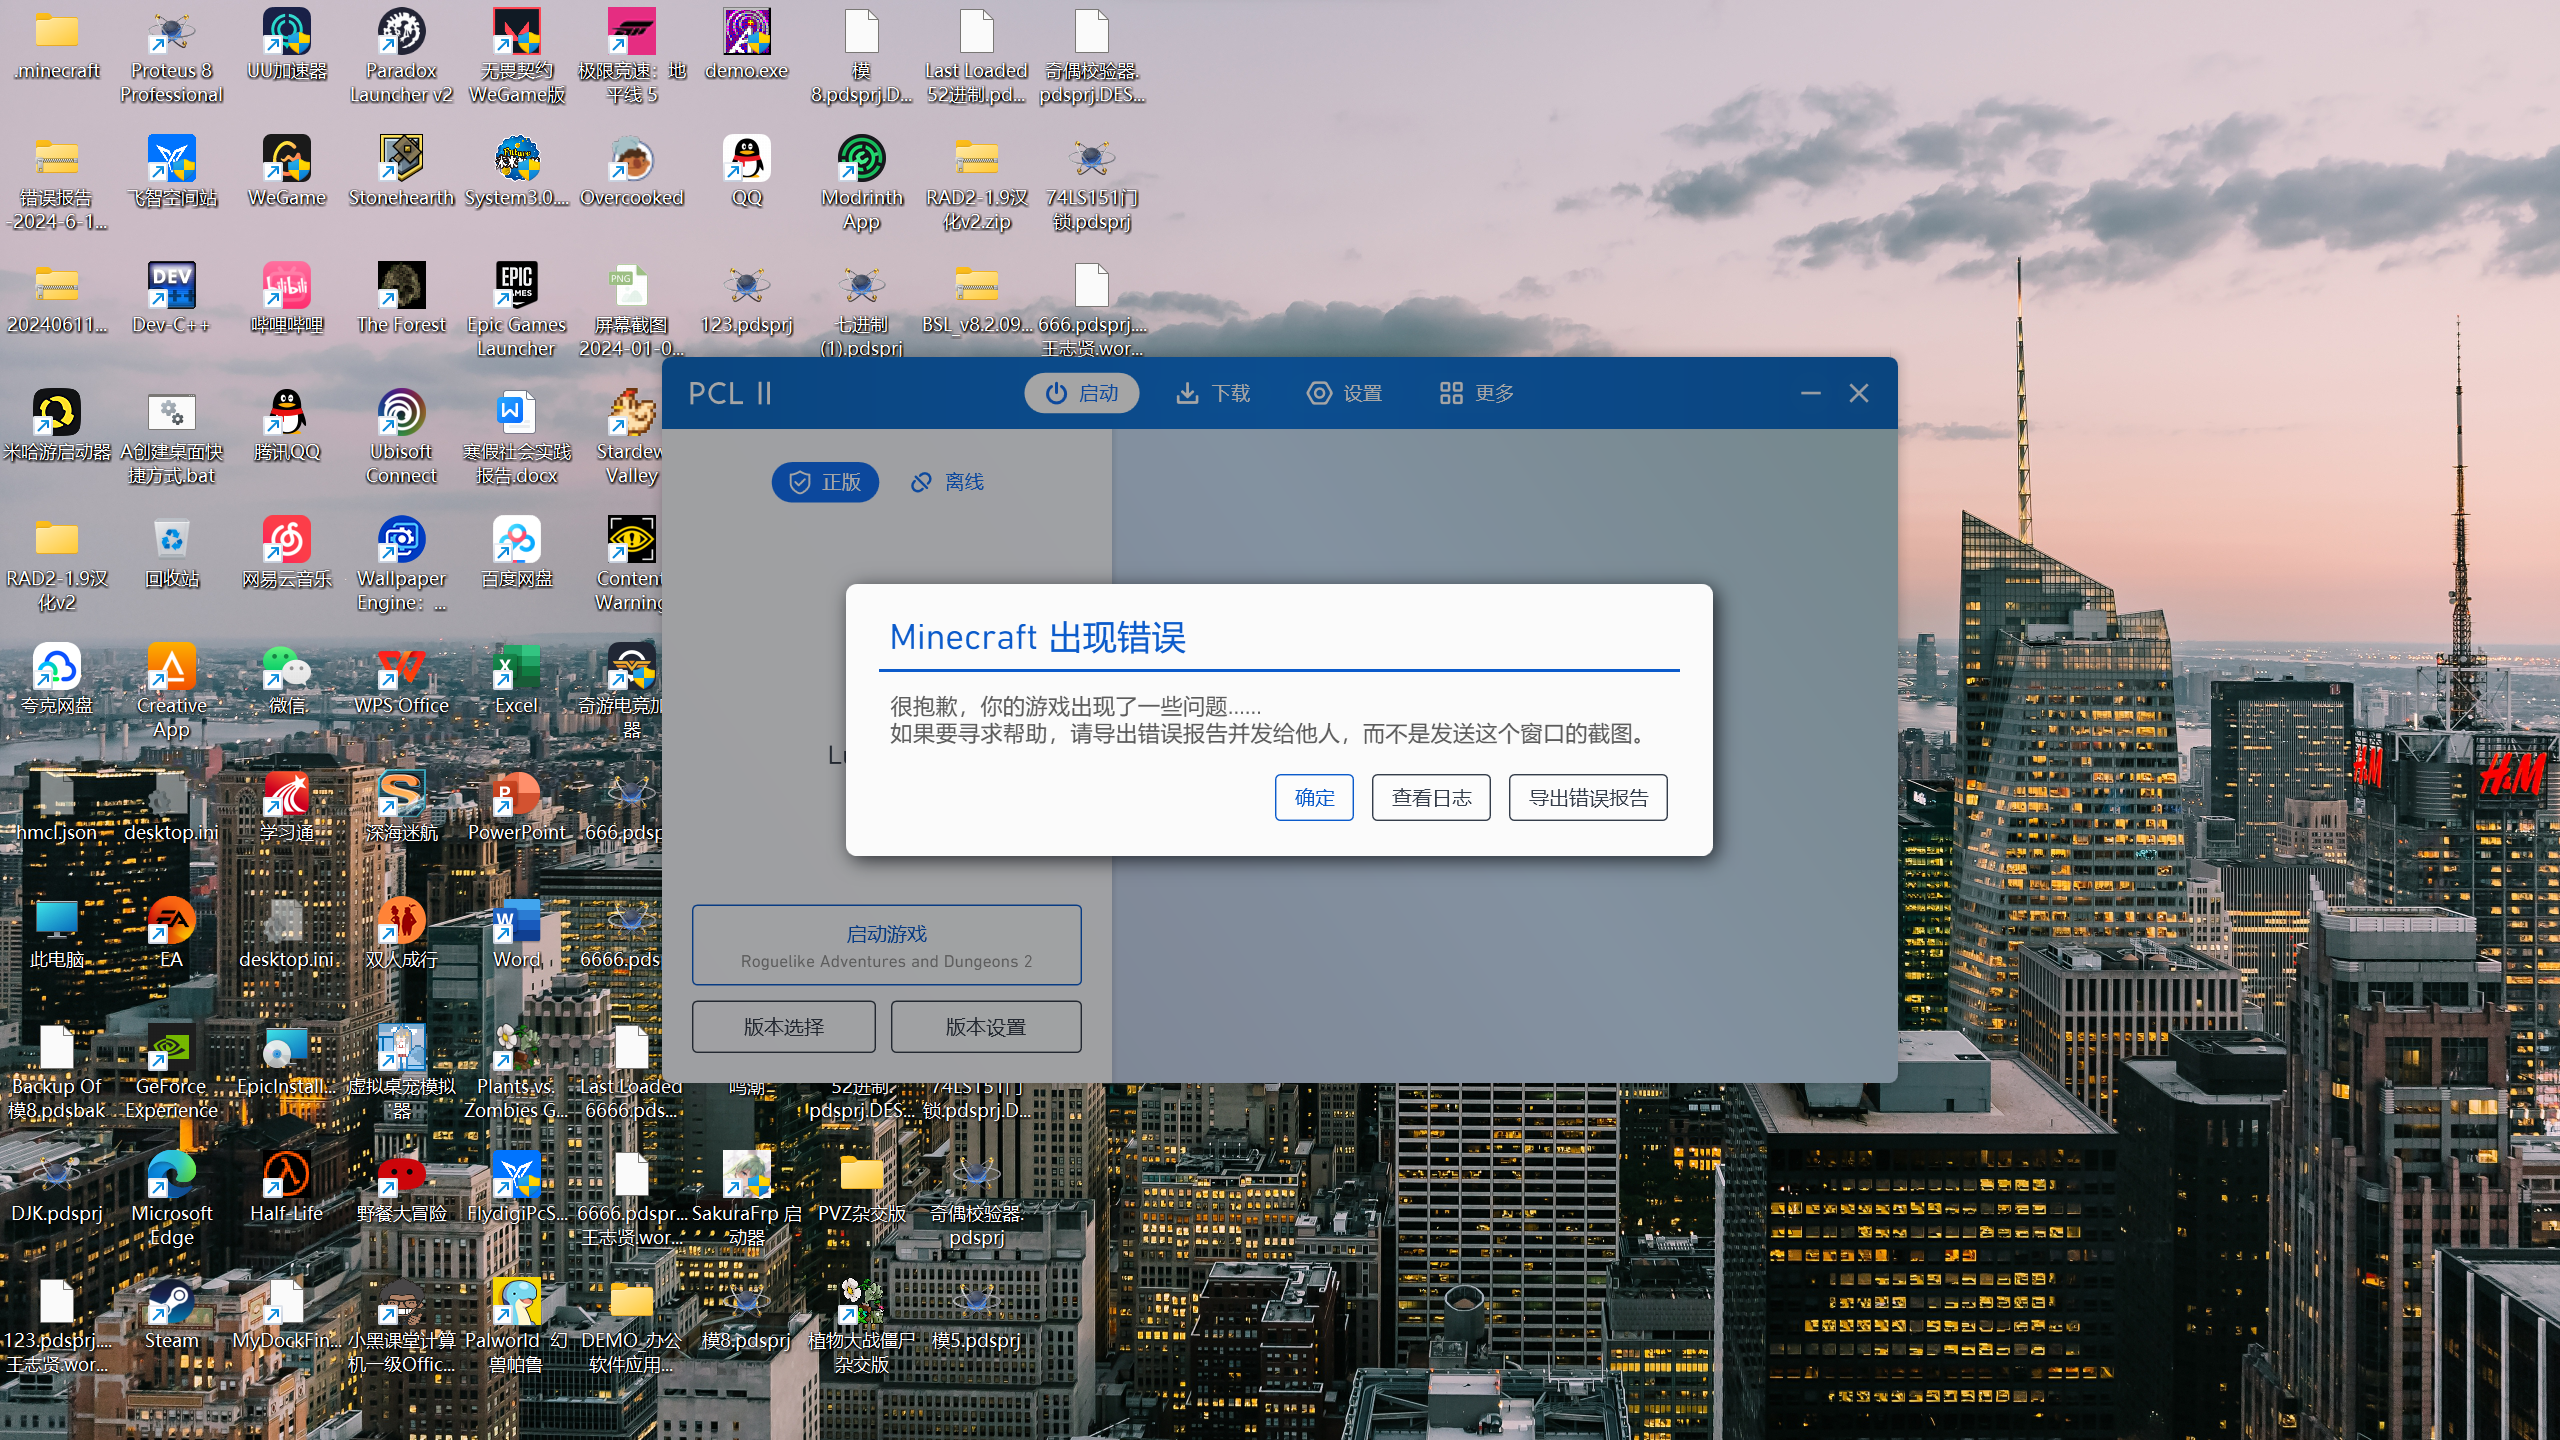
Task: Select the 学习通 desktop icon
Action: pos(287,807)
